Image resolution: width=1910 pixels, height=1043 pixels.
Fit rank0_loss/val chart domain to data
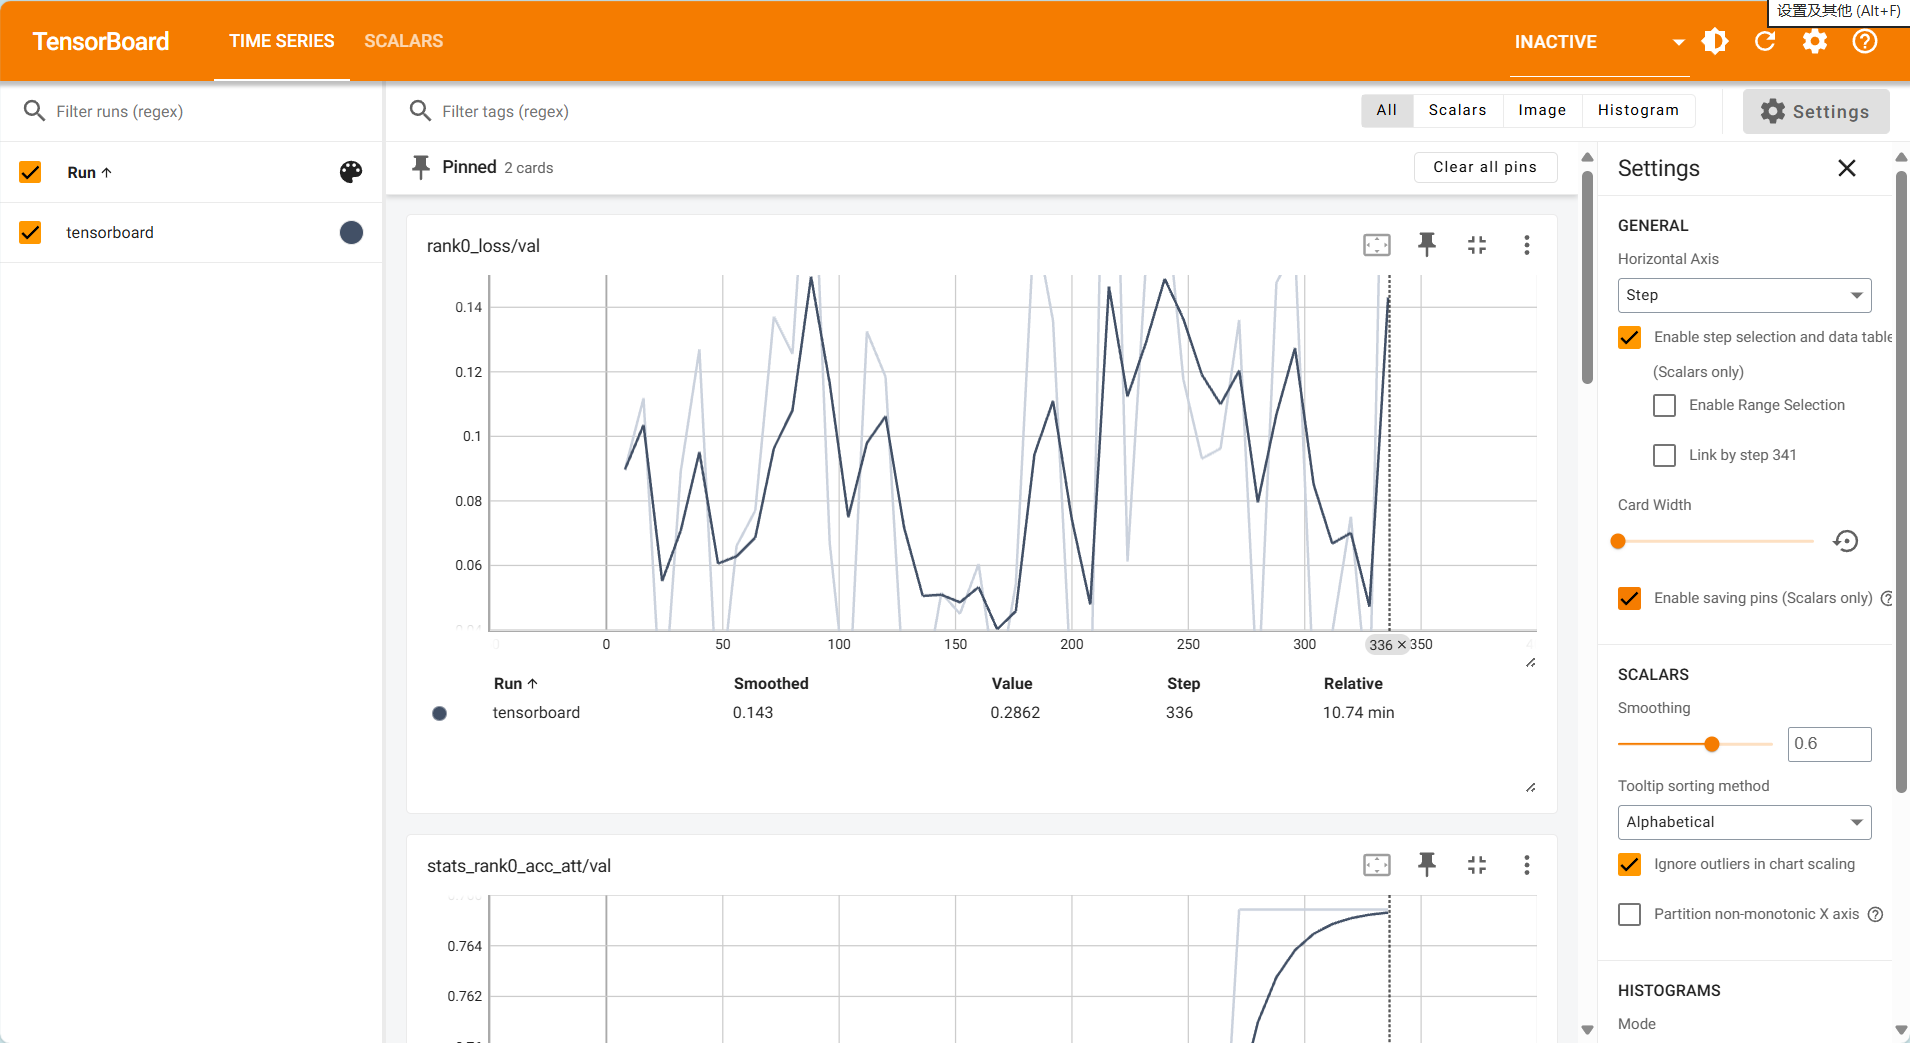tap(1377, 245)
